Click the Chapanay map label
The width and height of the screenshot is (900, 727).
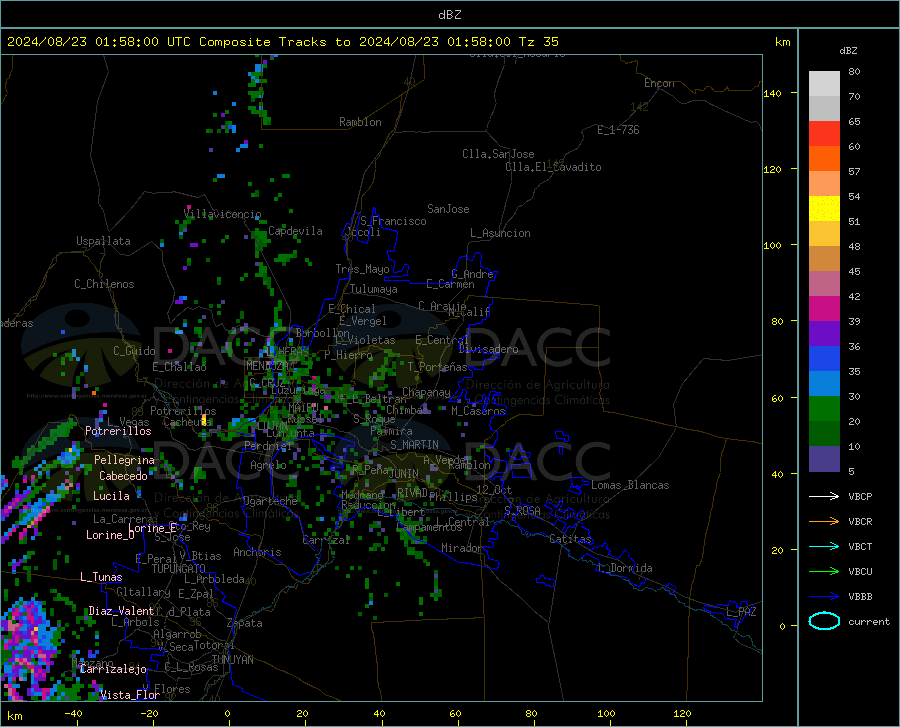pos(426,392)
